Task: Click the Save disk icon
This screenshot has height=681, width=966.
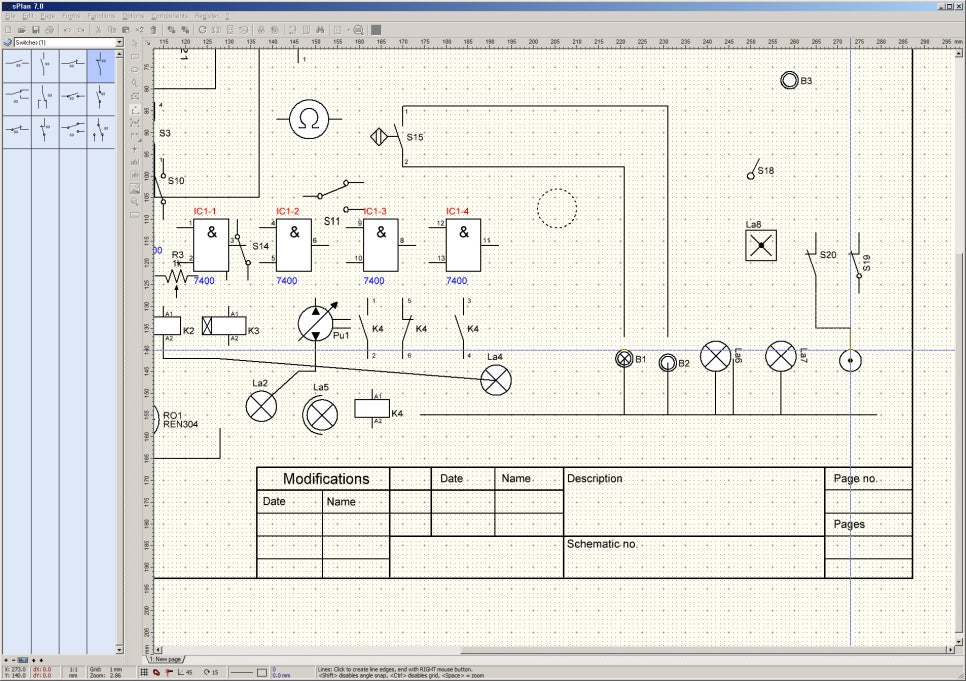Action: (35, 30)
